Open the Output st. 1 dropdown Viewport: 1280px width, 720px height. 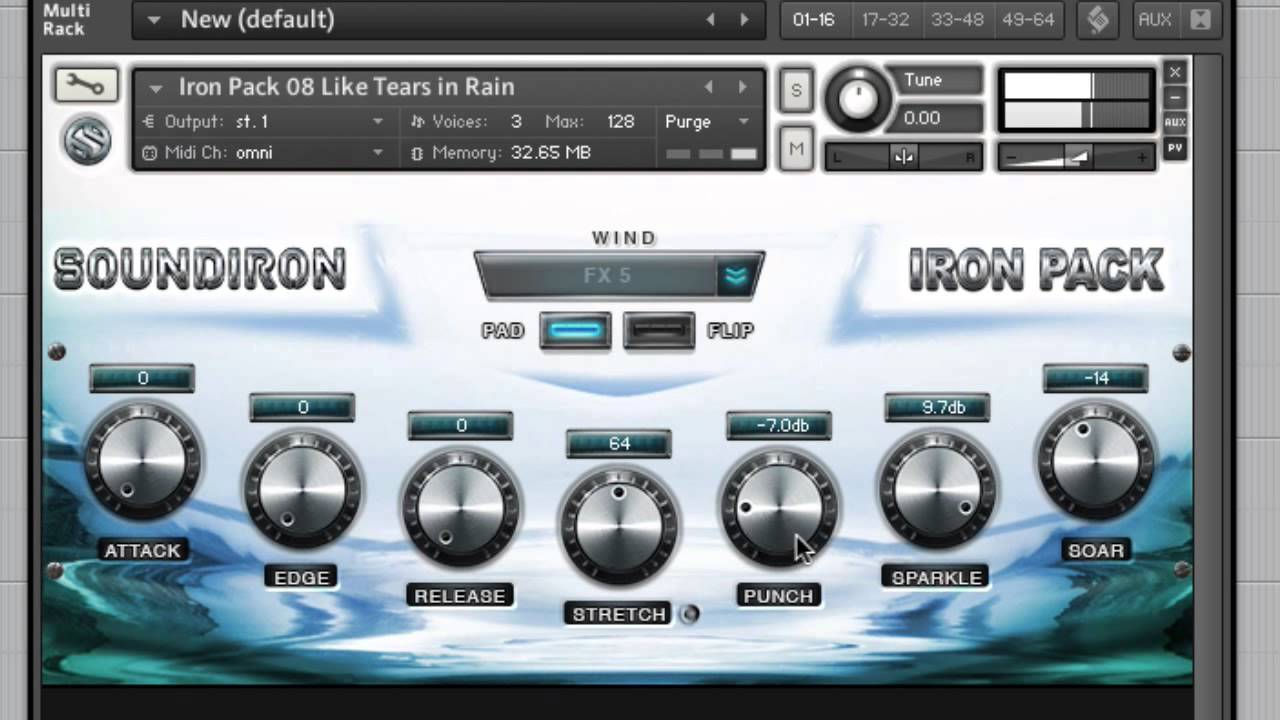point(264,122)
